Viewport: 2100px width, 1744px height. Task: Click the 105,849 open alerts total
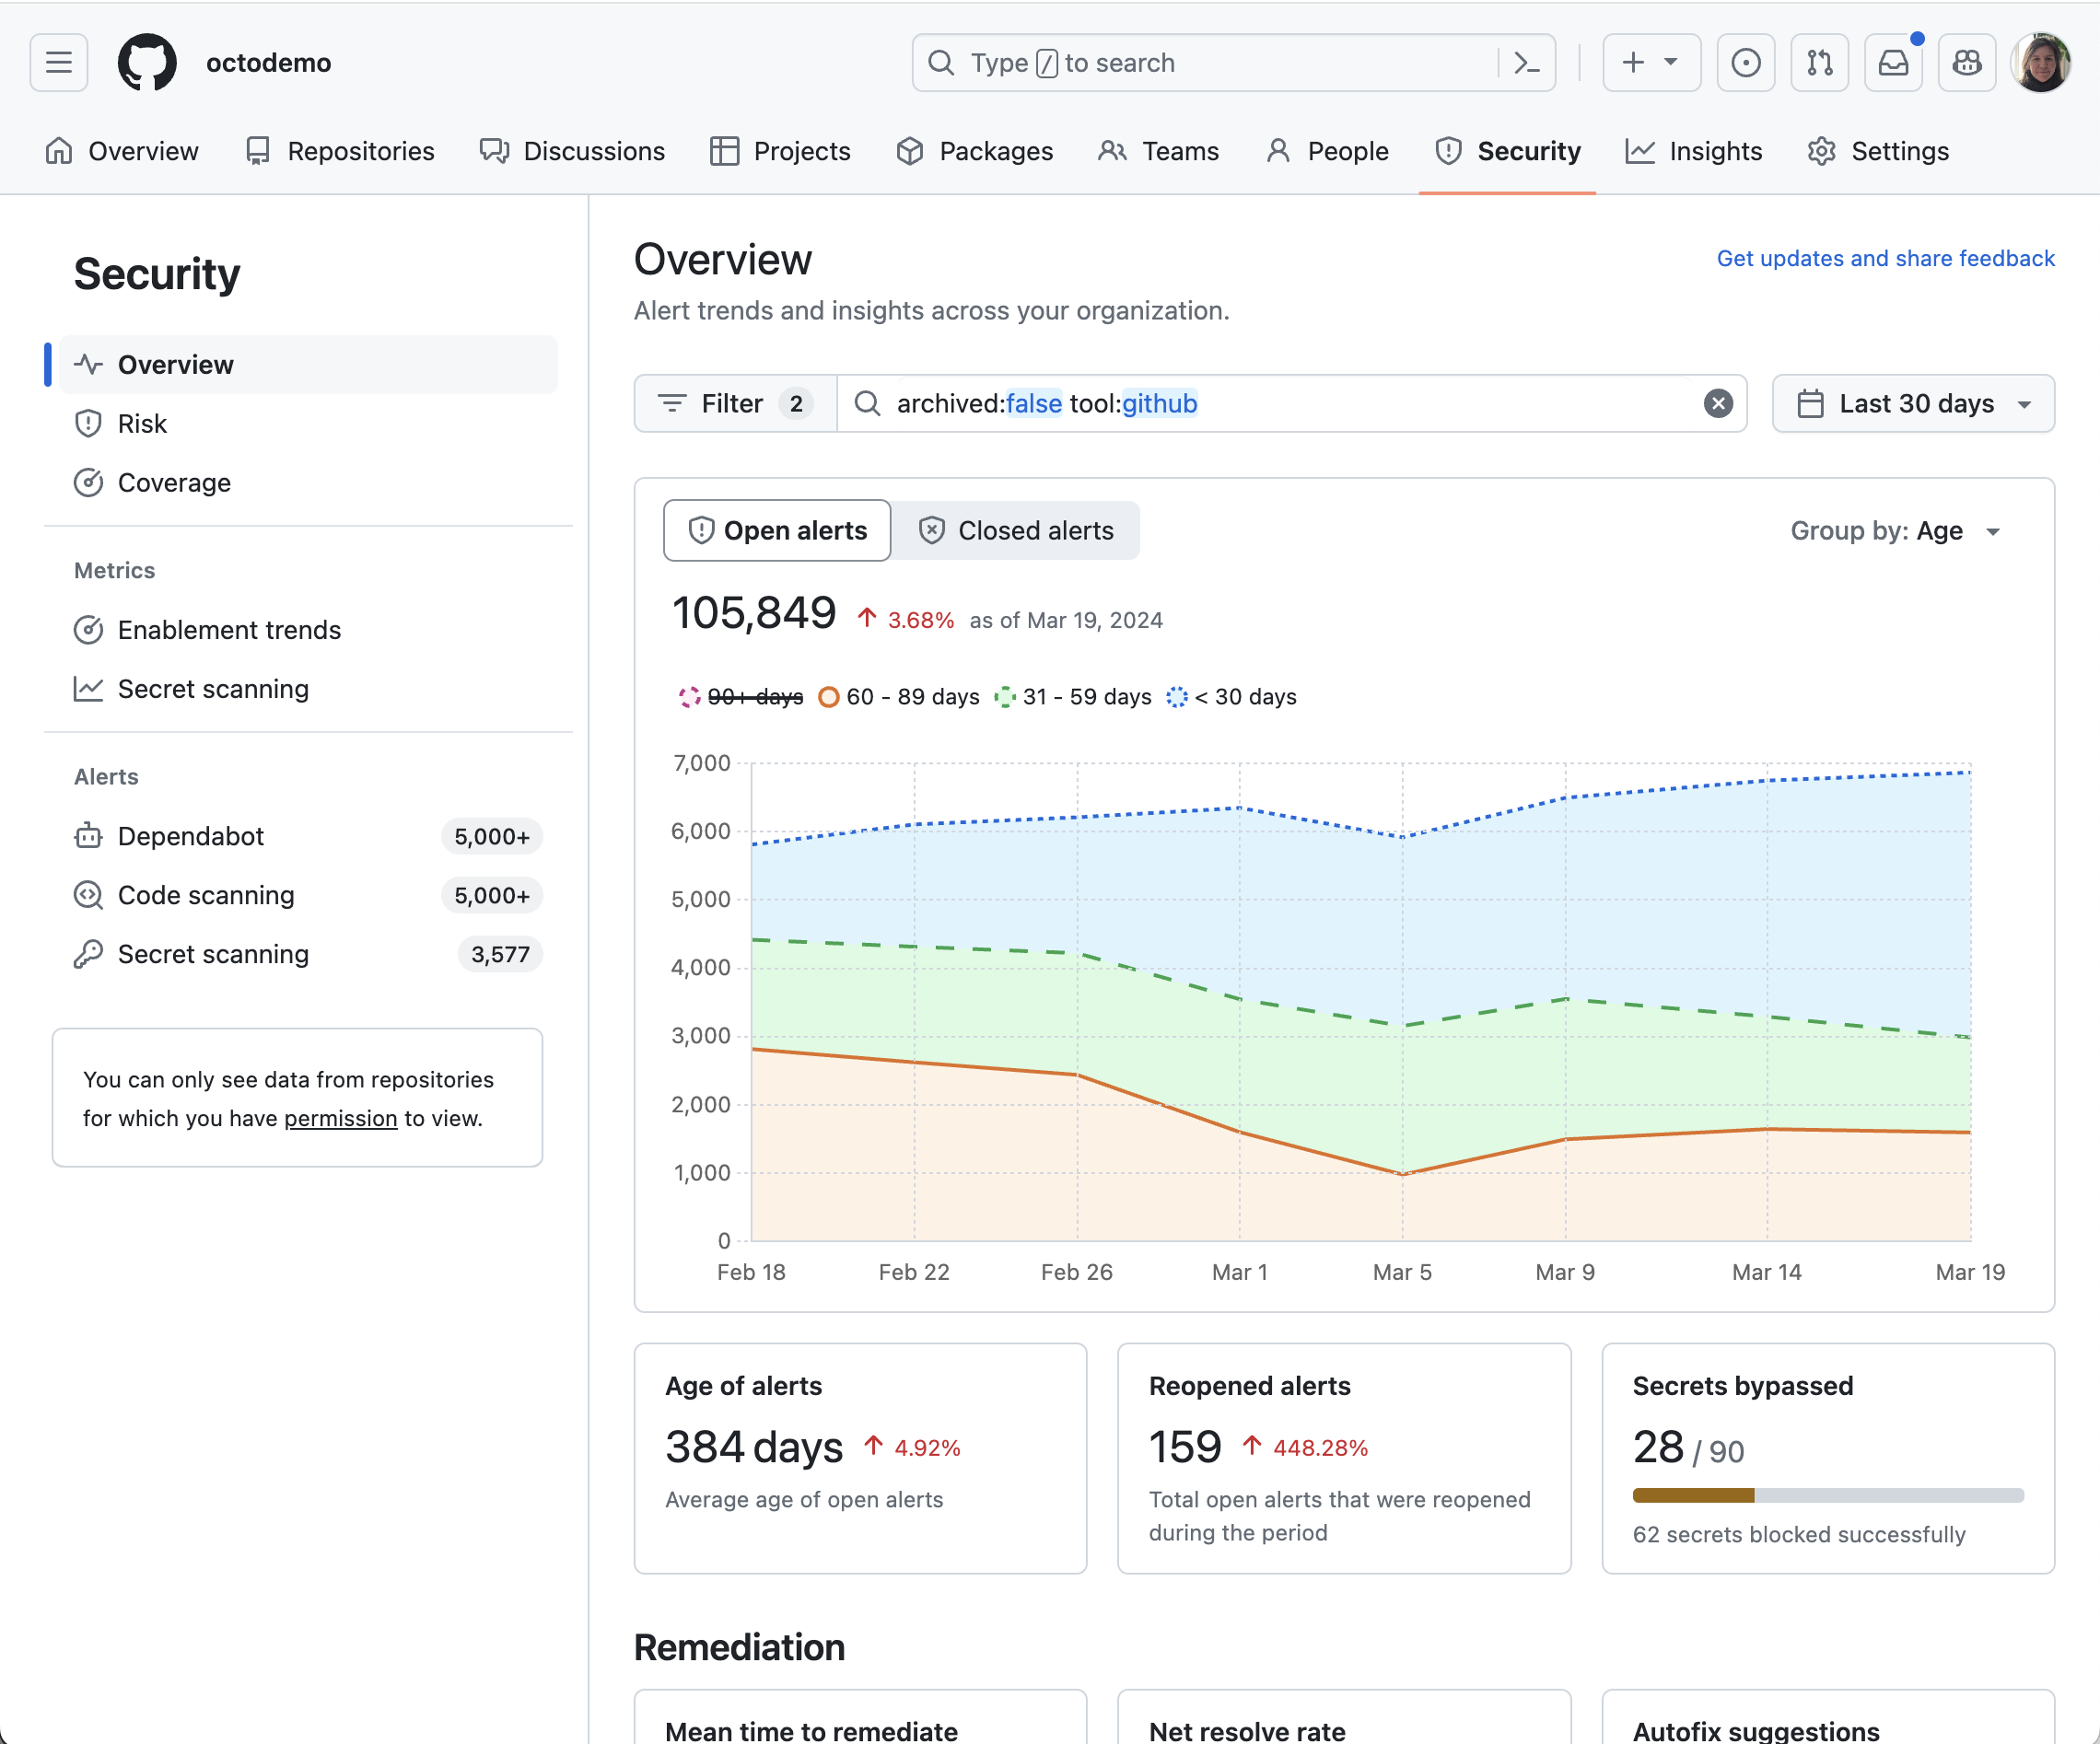[753, 613]
